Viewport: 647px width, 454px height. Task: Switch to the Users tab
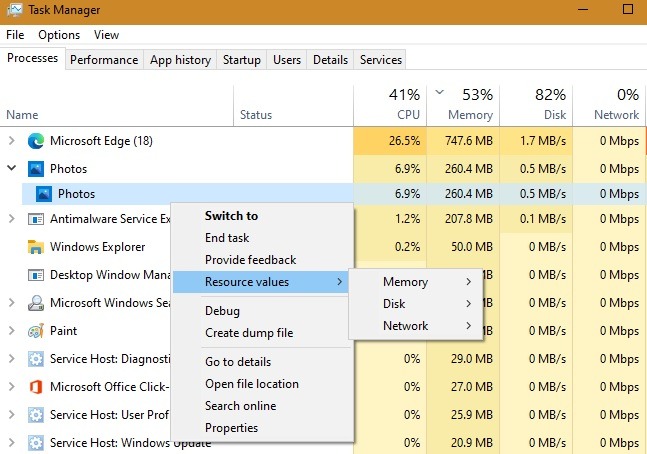coord(287,60)
